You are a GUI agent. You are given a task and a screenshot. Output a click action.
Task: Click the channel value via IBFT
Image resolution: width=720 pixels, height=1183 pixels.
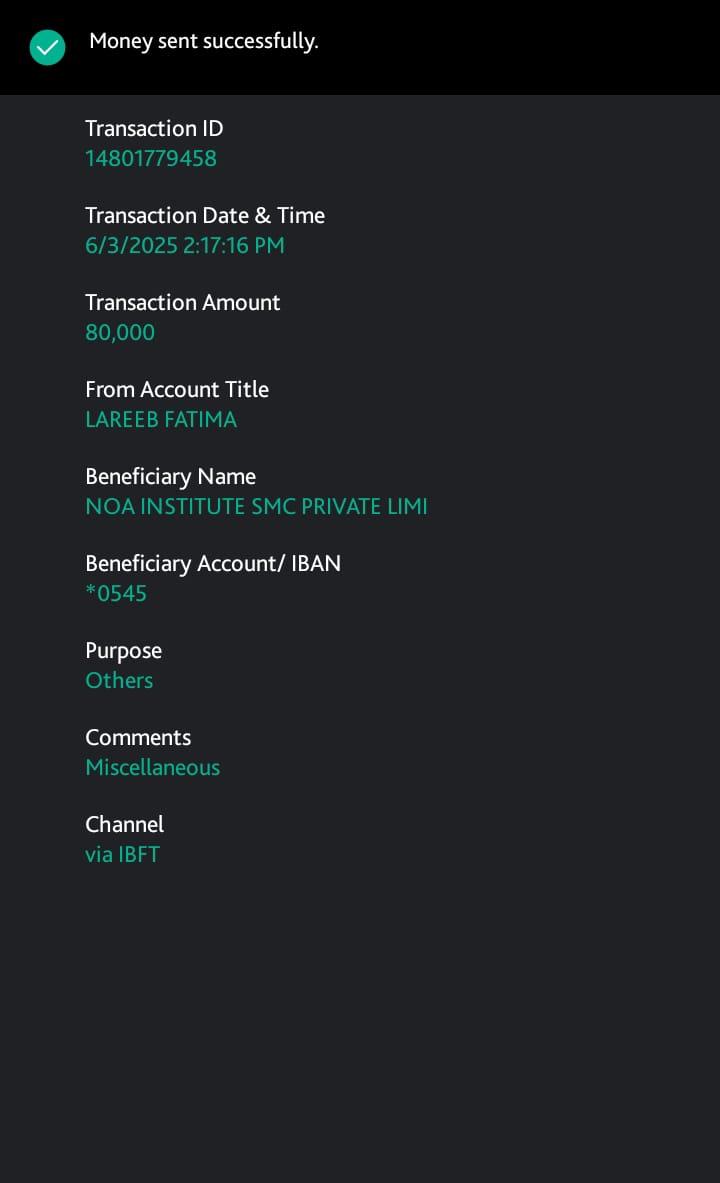pyautogui.click(x=122, y=855)
